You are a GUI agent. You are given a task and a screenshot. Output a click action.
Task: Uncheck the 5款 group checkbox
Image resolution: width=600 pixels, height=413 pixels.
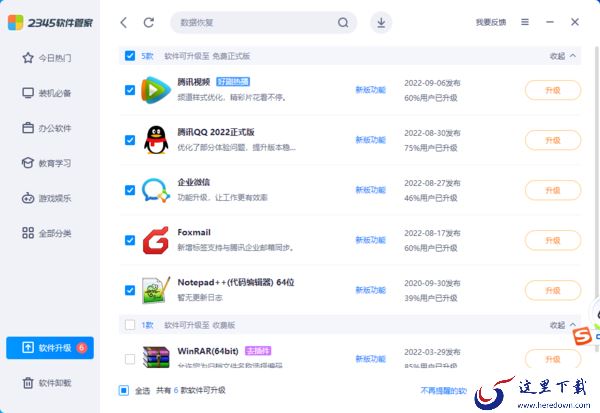click(x=130, y=56)
